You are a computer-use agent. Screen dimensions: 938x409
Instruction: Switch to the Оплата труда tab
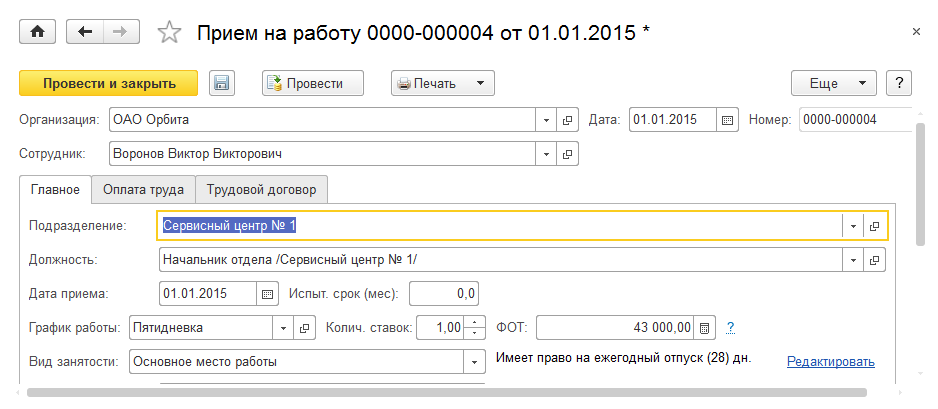click(x=143, y=189)
